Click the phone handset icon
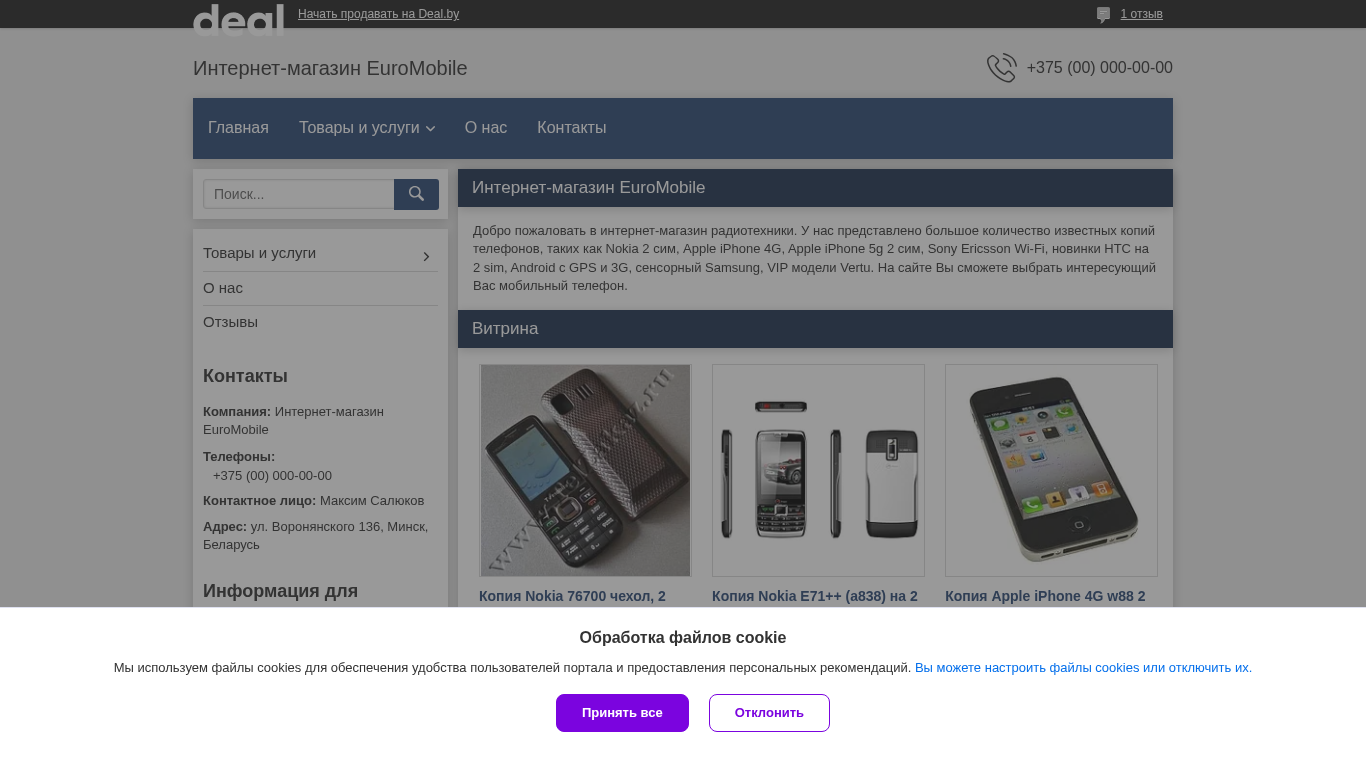 coord(1001,68)
